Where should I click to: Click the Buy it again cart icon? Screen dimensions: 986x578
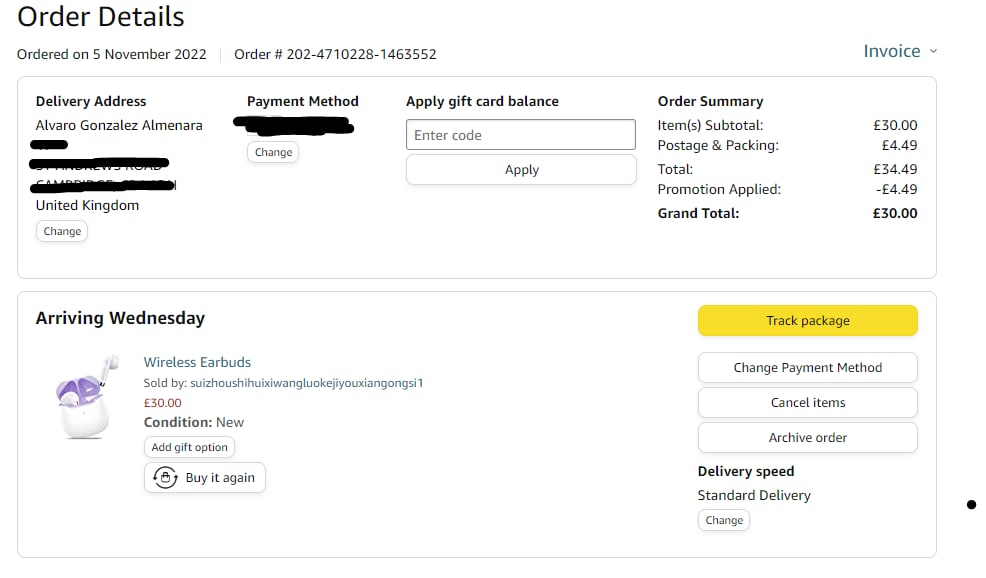coord(165,478)
